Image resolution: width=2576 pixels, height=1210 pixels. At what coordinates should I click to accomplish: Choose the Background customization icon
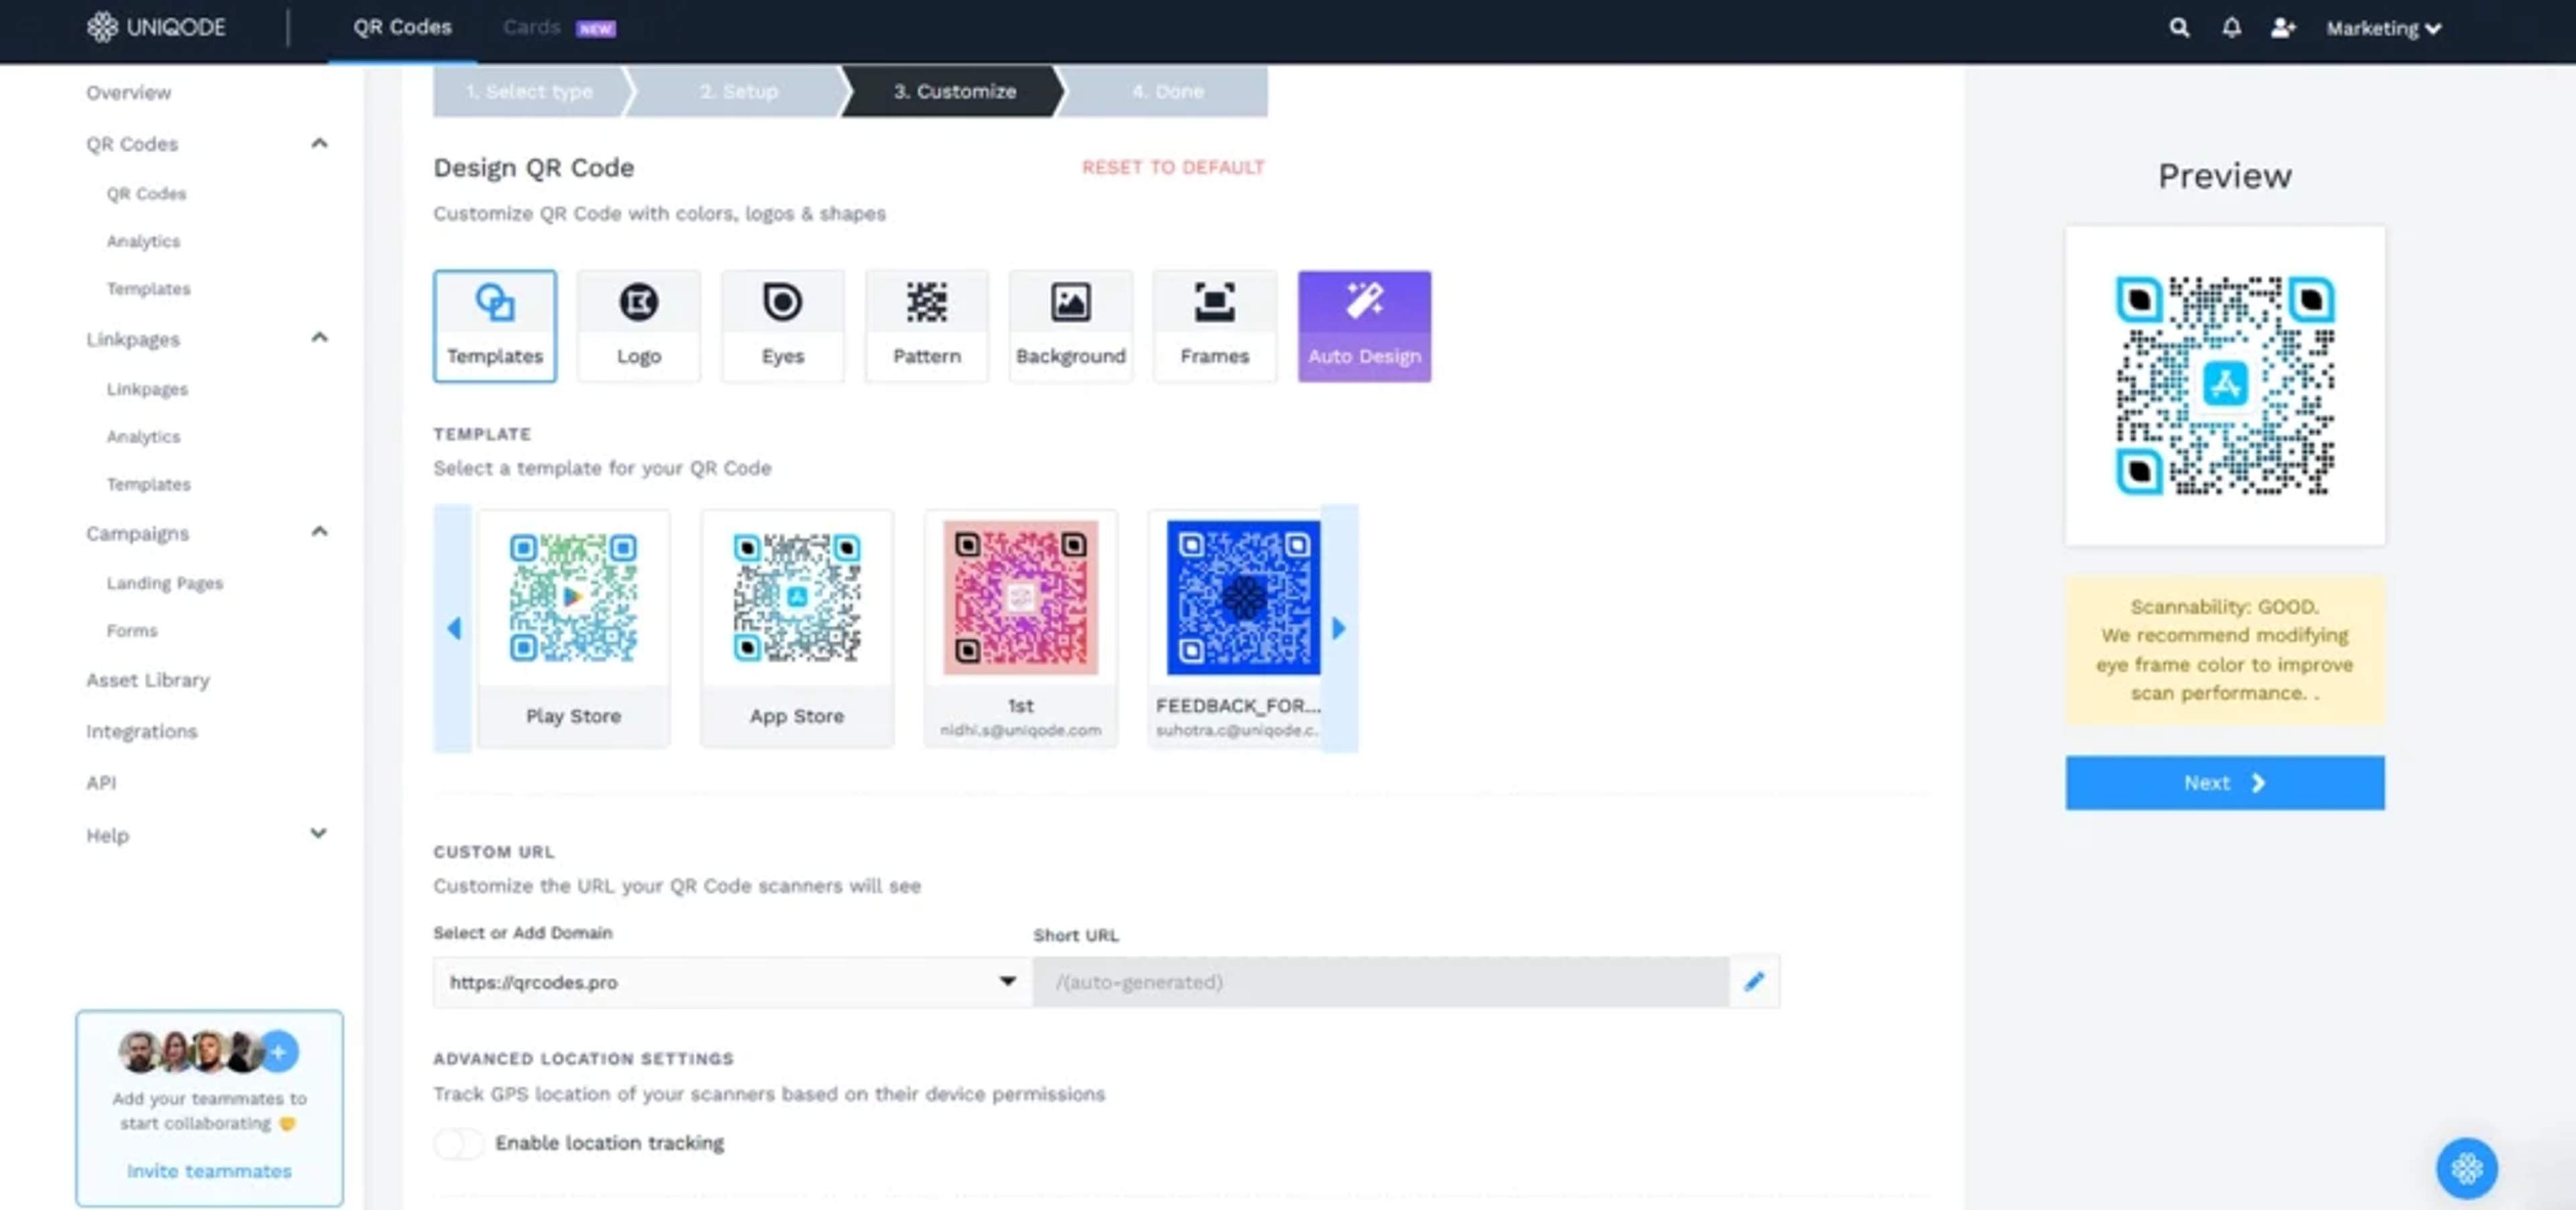point(1070,325)
